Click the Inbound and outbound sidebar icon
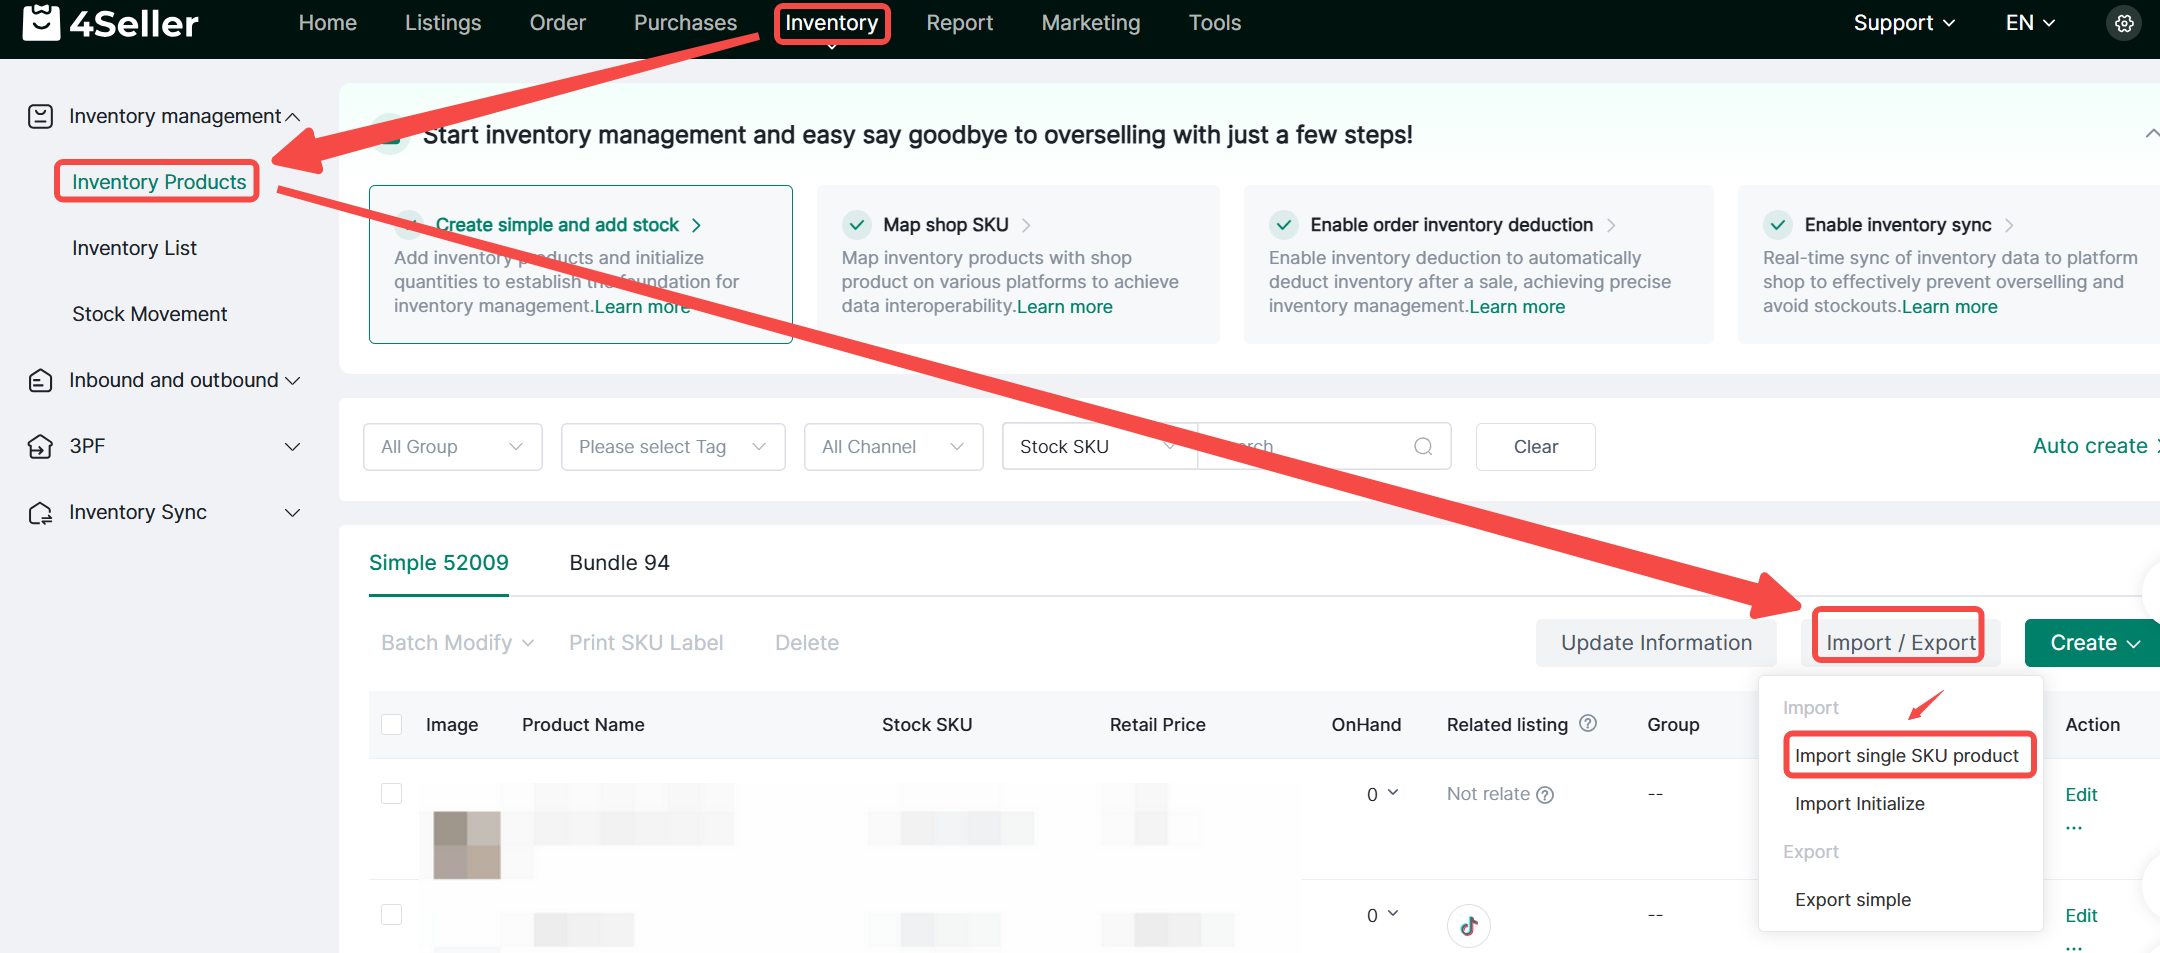2160x953 pixels. (x=40, y=381)
